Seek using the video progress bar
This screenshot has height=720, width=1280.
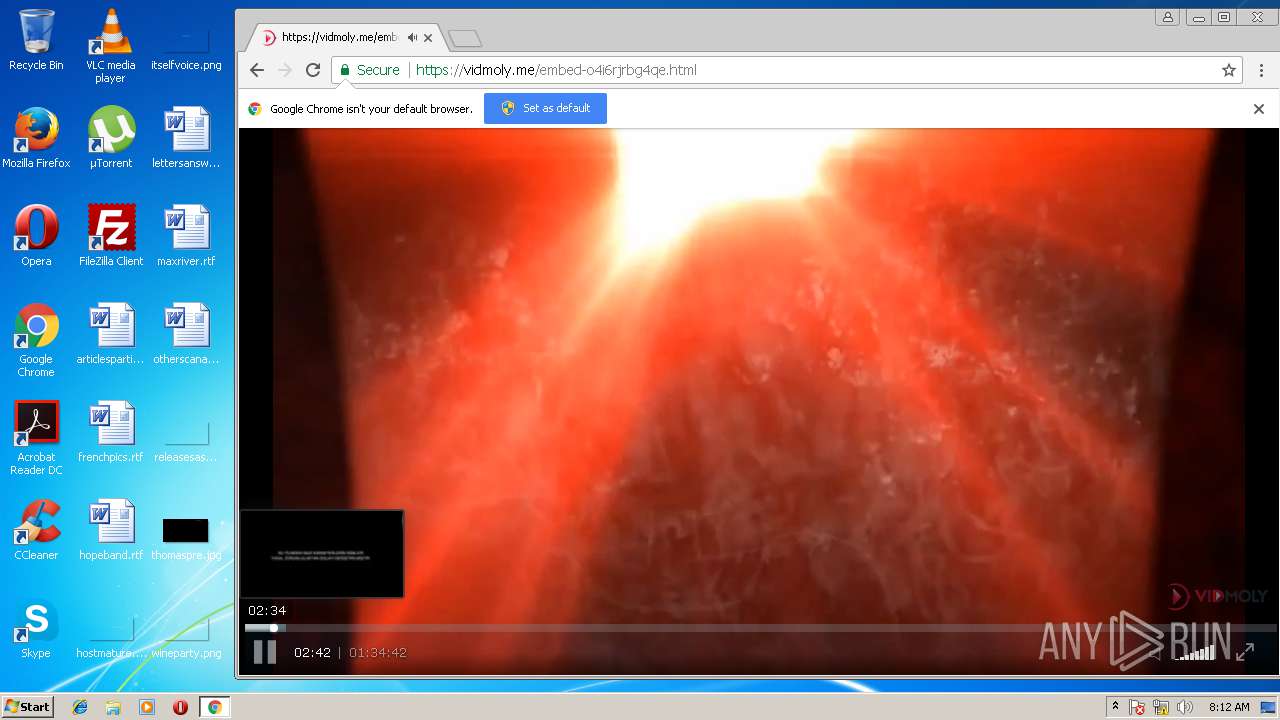[760, 628]
